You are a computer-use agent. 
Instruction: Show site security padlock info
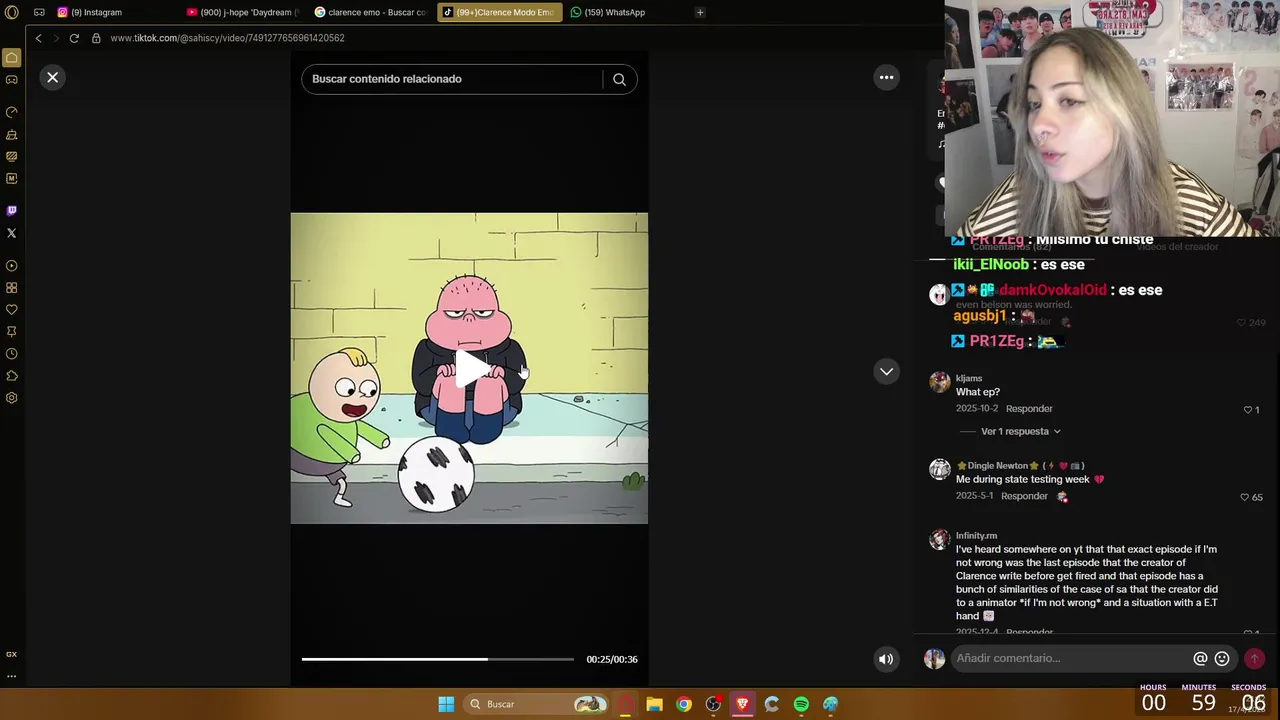[x=96, y=38]
